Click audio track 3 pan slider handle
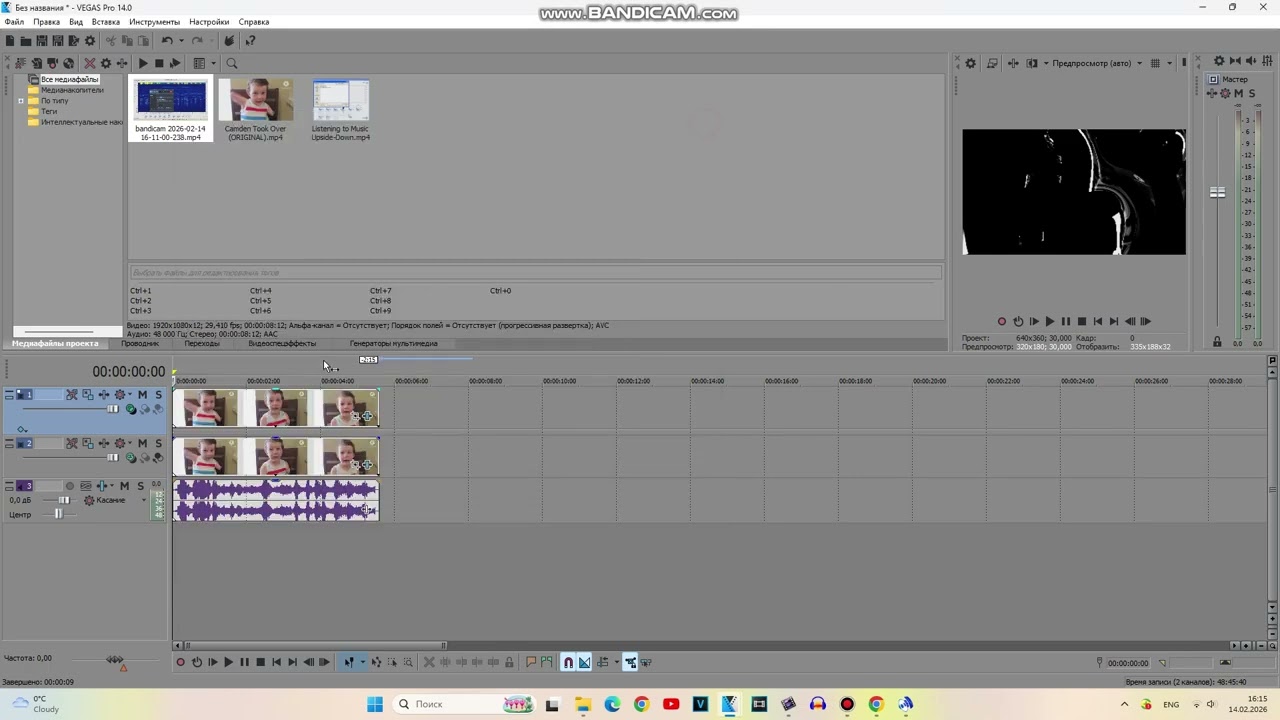The width and height of the screenshot is (1280, 720). pyautogui.click(x=59, y=514)
